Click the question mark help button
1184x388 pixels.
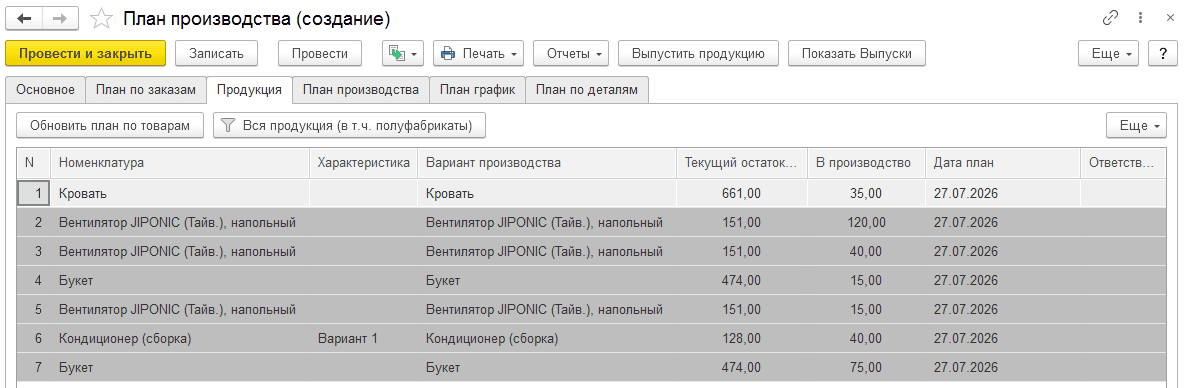point(1163,54)
